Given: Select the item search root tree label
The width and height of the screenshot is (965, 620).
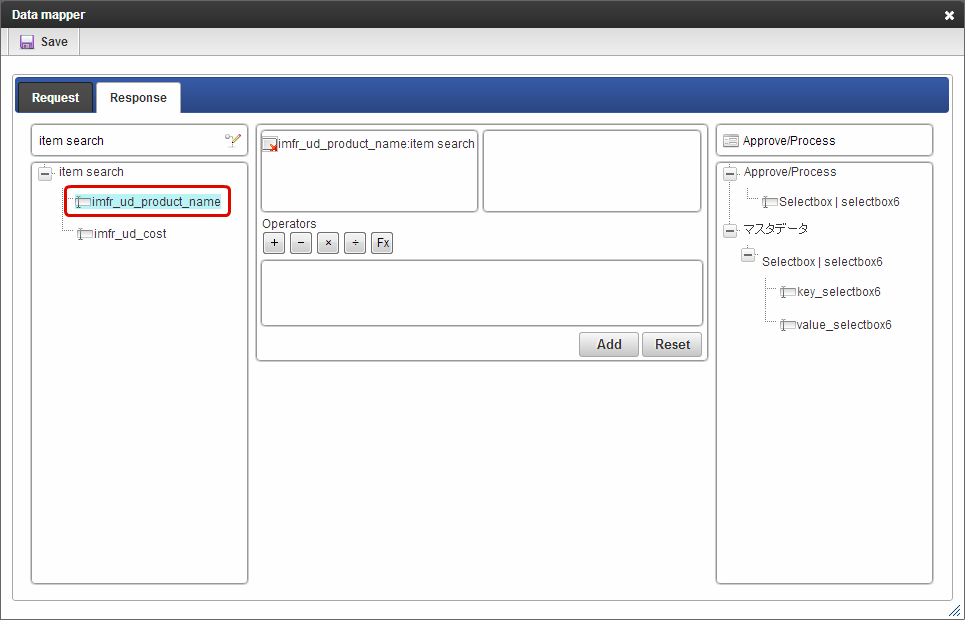Looking at the screenshot, I should coord(91,172).
